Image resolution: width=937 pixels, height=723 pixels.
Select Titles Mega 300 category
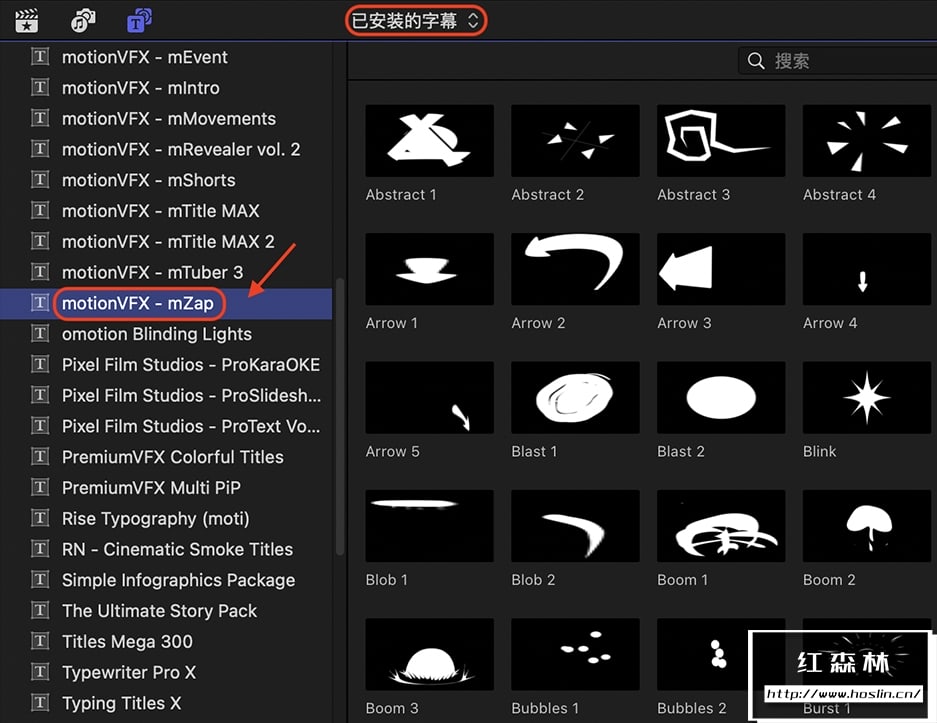[166, 641]
